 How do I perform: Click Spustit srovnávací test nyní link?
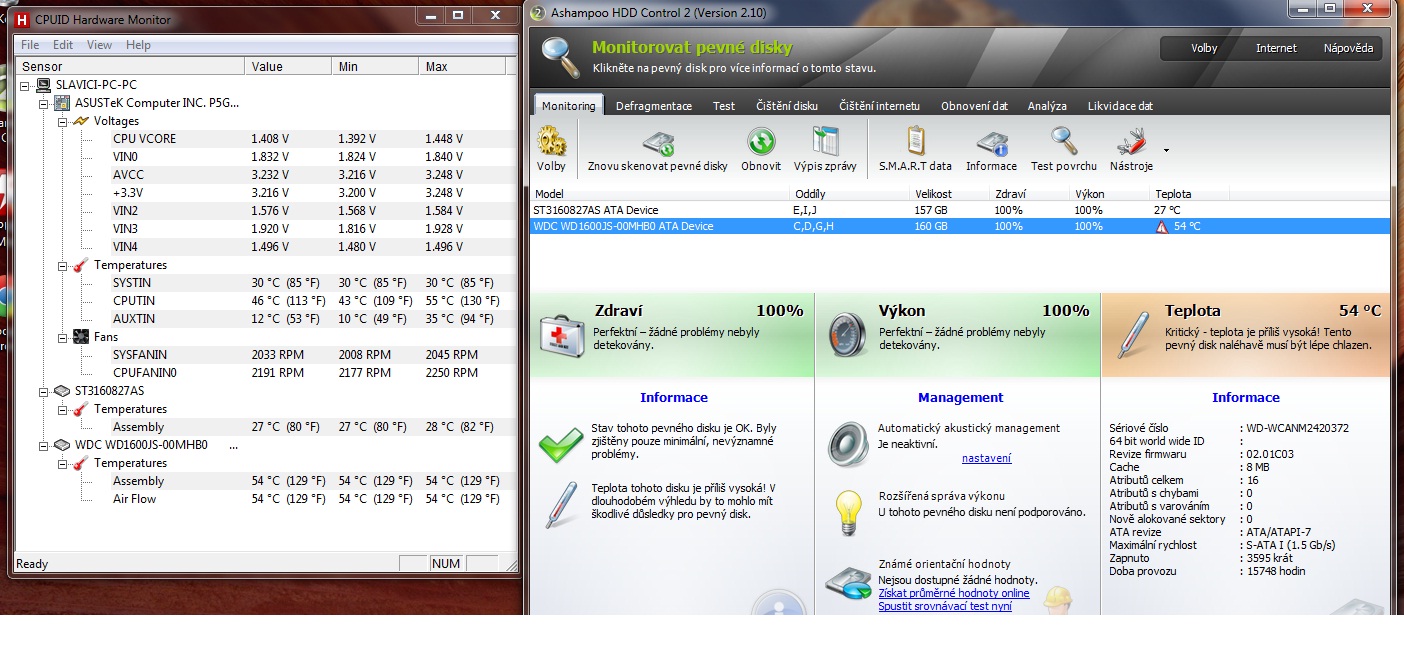pyautogui.click(x=944, y=606)
